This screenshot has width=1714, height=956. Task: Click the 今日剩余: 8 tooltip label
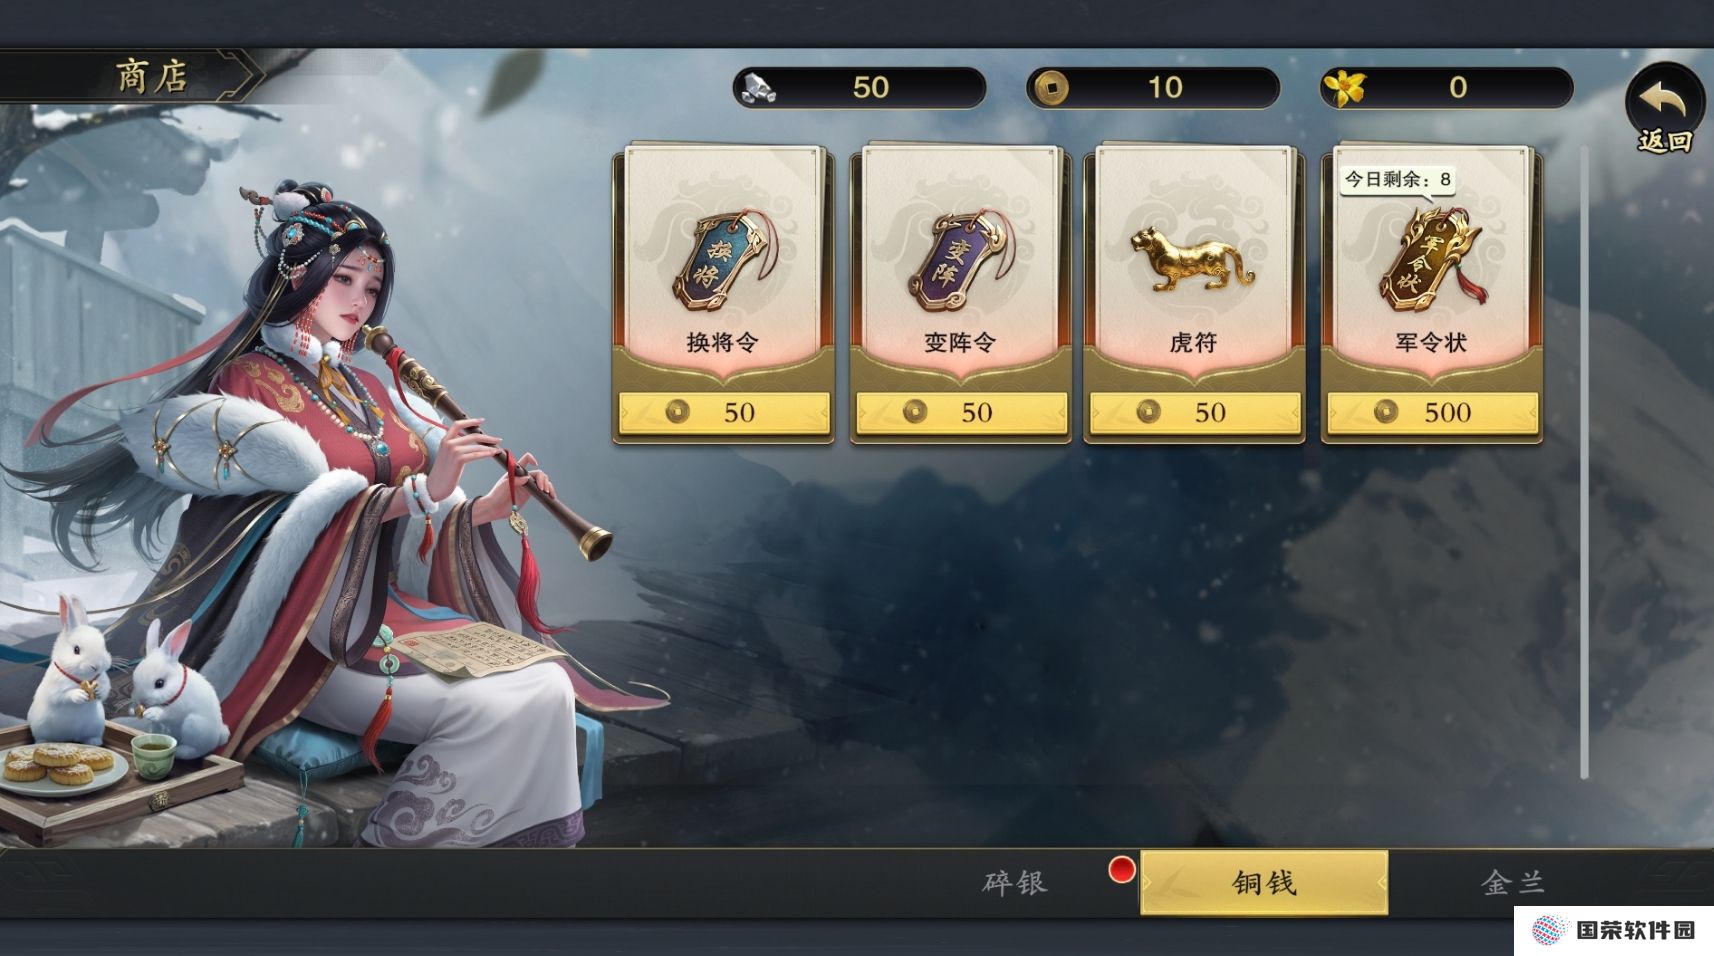[x=1397, y=180]
